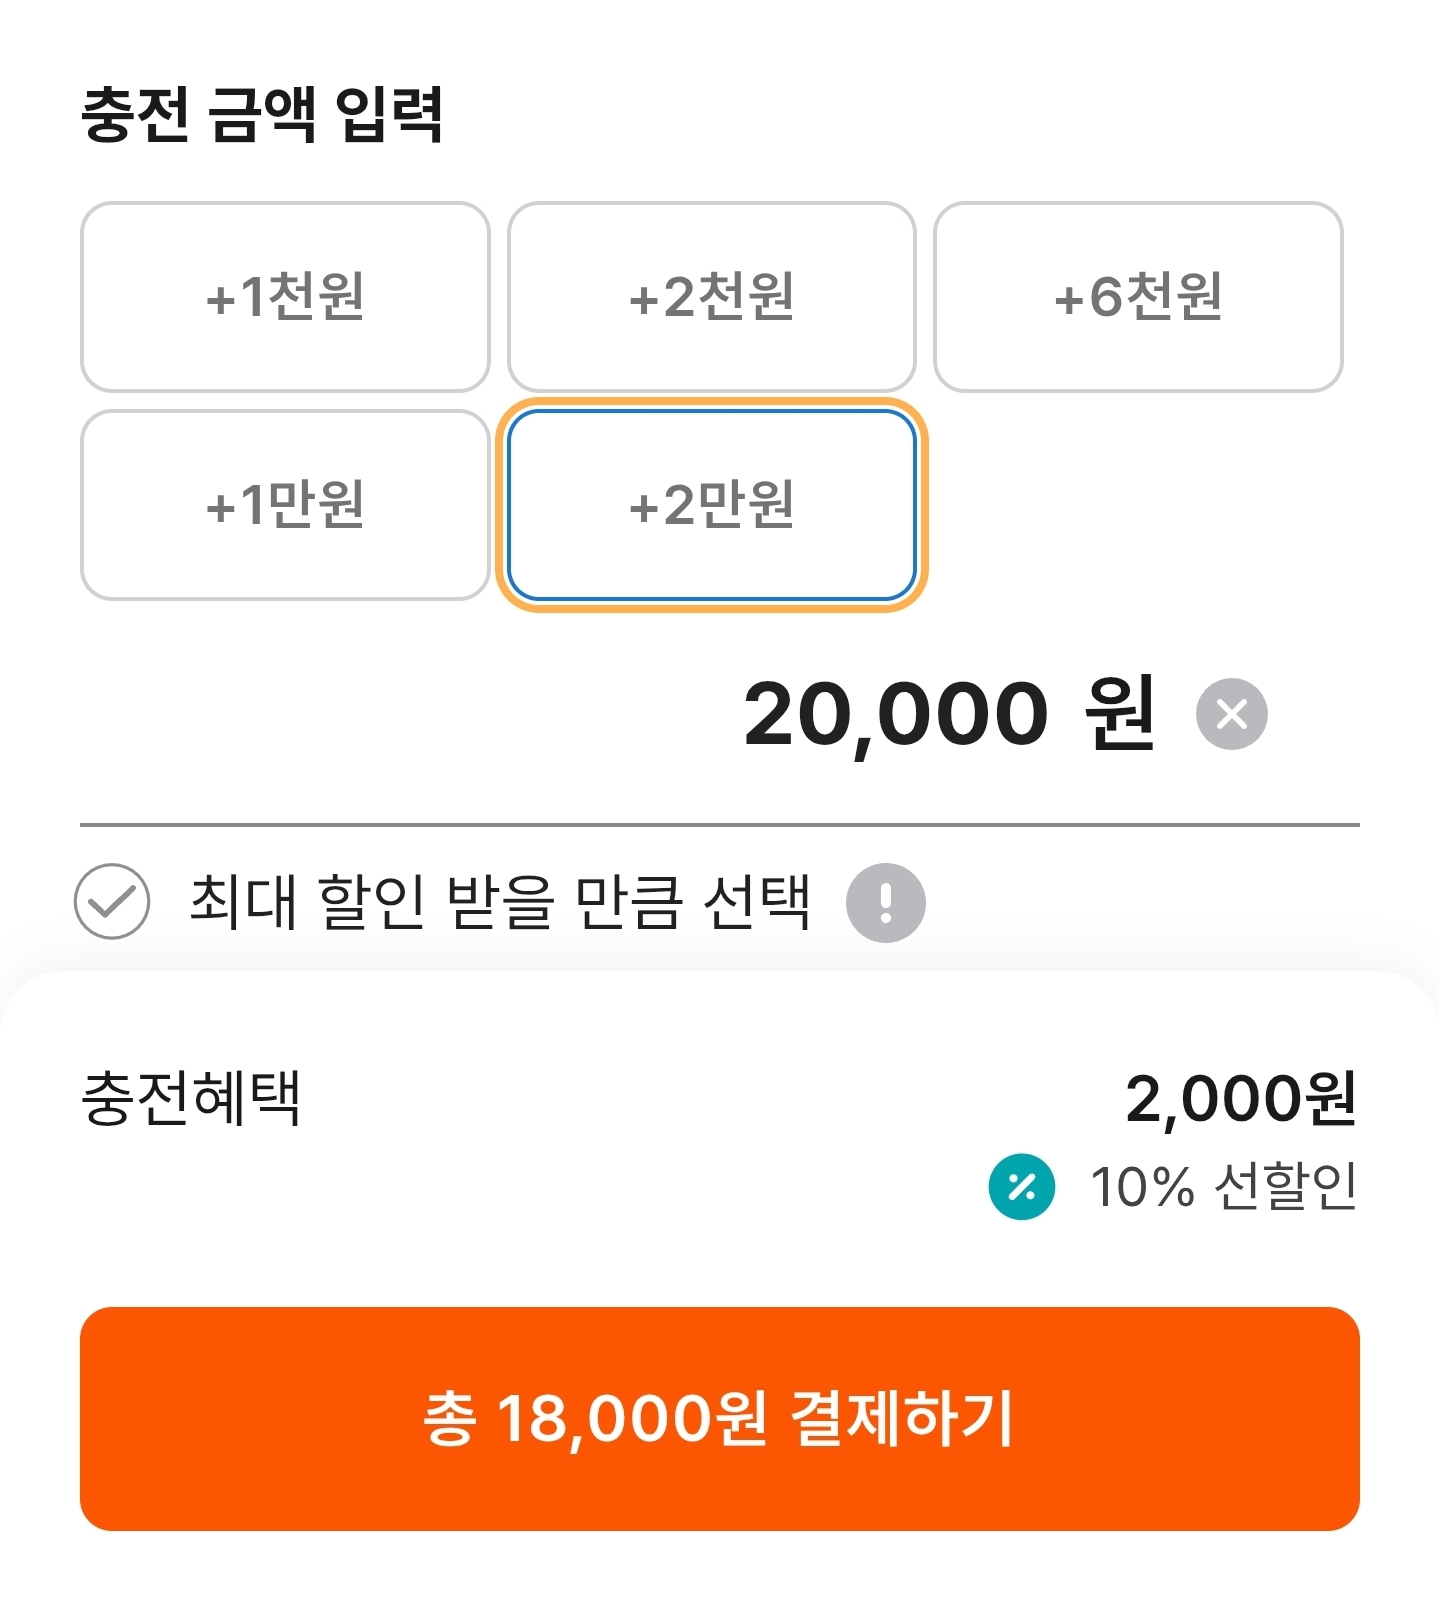Tap the teal percent discount badge icon
The width and height of the screenshot is (1439, 1610).
pyautogui.click(x=1021, y=1187)
